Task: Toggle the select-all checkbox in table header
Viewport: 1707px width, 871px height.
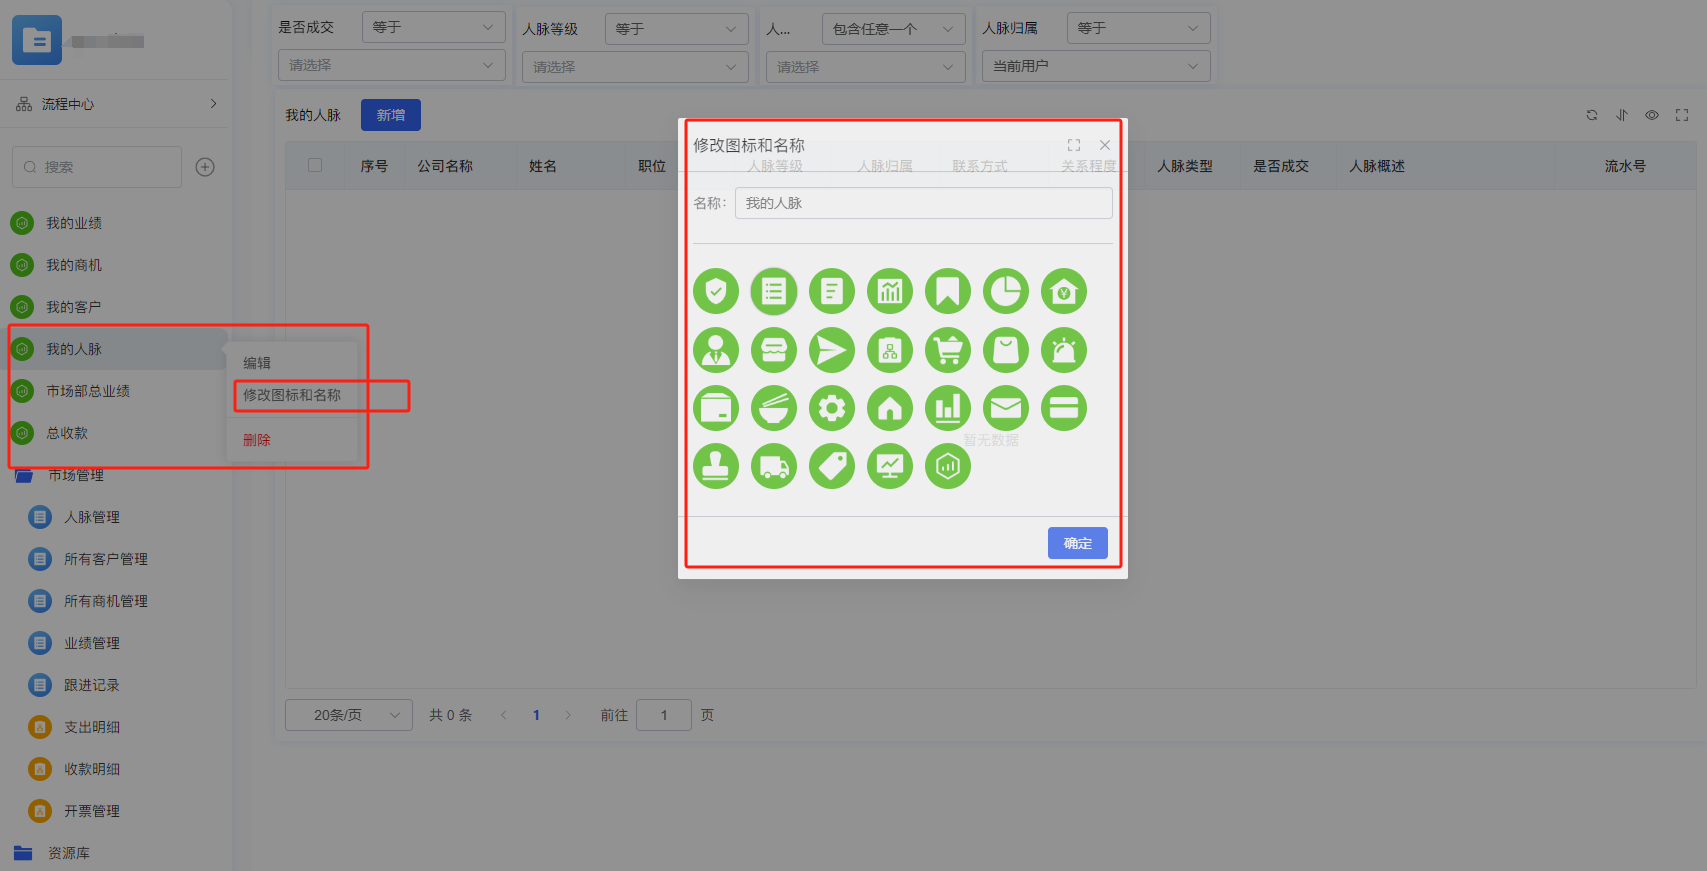Action: click(315, 166)
